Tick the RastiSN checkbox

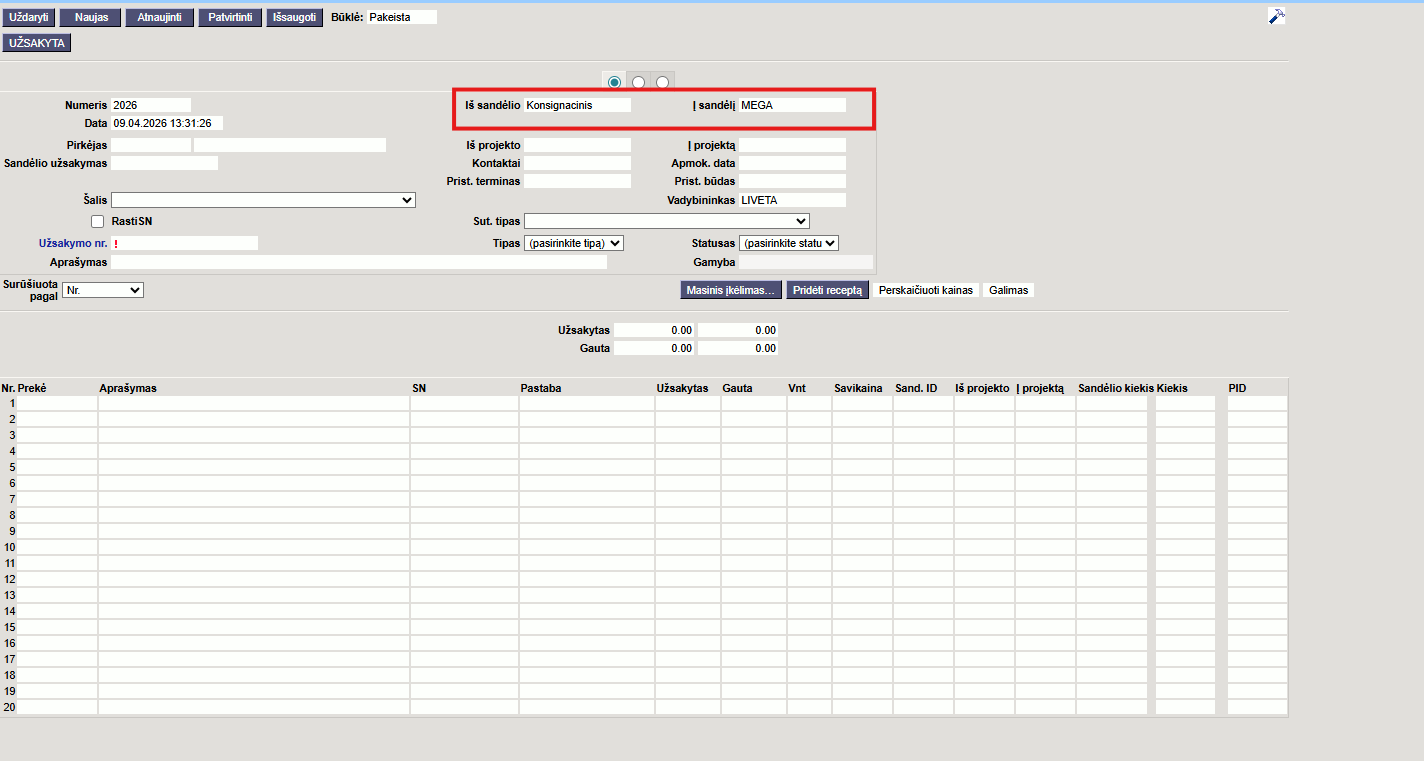[x=97, y=221]
